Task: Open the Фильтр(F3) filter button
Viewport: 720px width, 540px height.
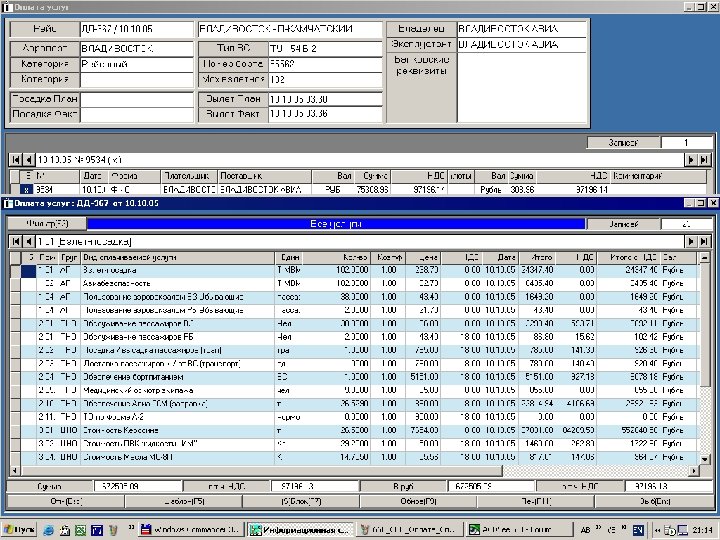Action: click(47, 224)
